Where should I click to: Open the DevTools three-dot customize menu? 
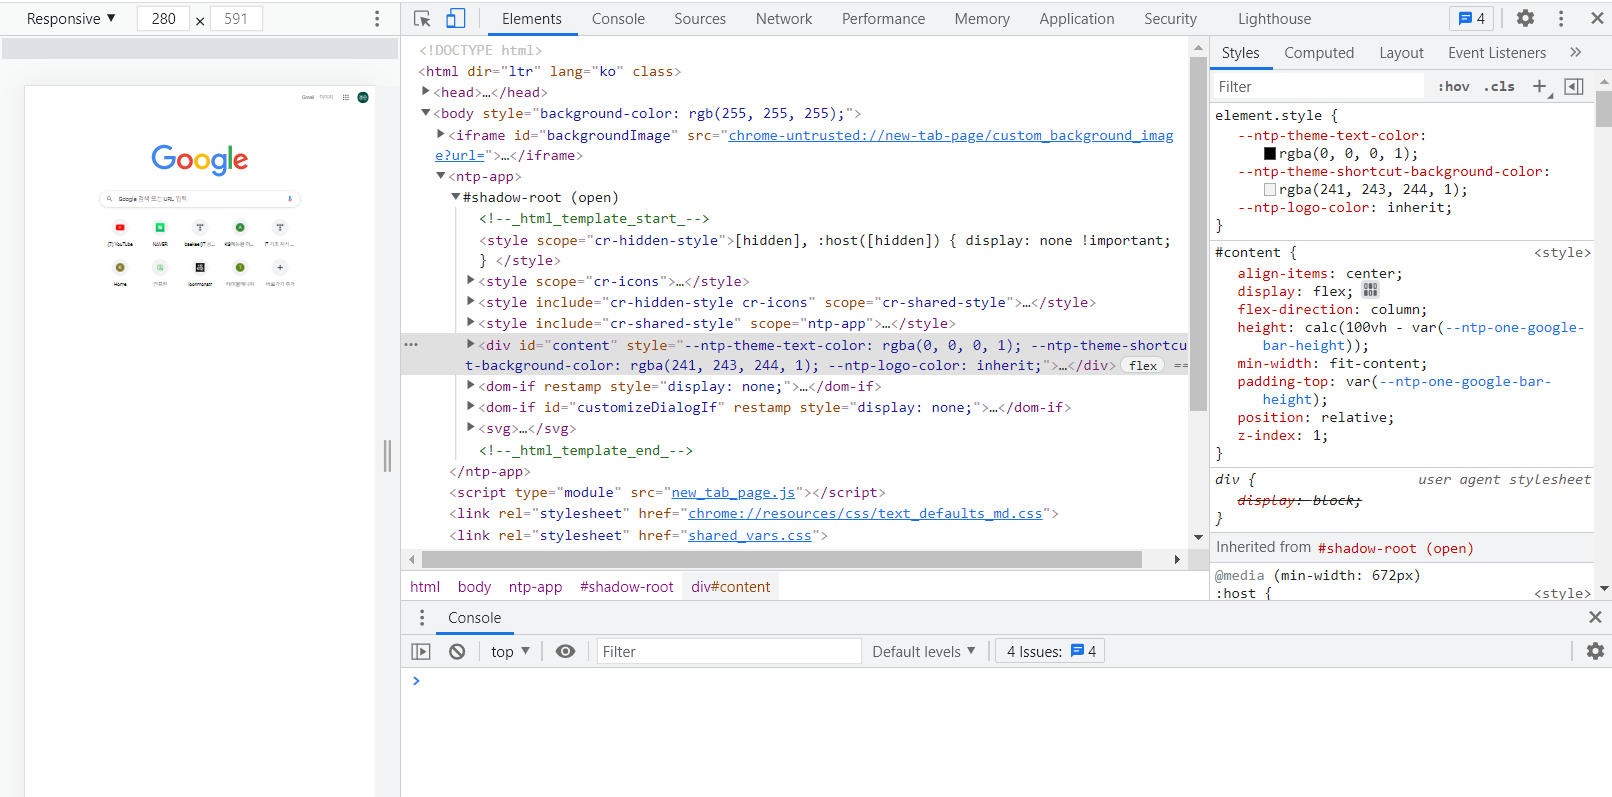[1560, 18]
